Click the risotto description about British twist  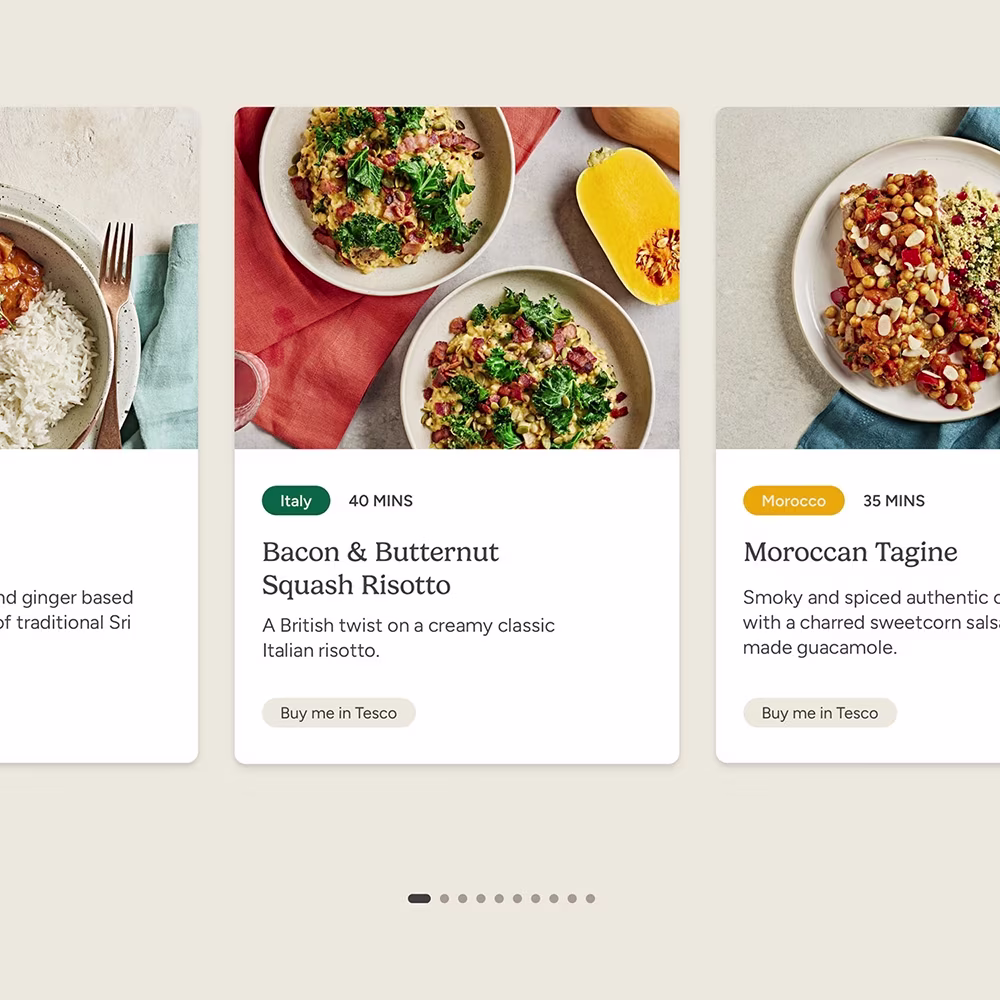point(408,638)
